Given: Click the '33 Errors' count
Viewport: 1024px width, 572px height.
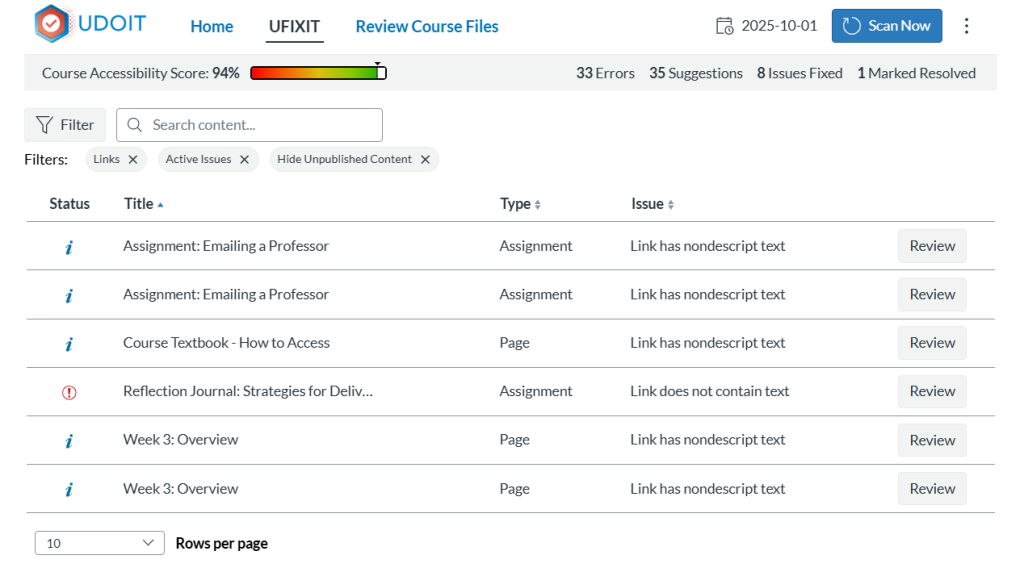Looking at the screenshot, I should [x=605, y=73].
